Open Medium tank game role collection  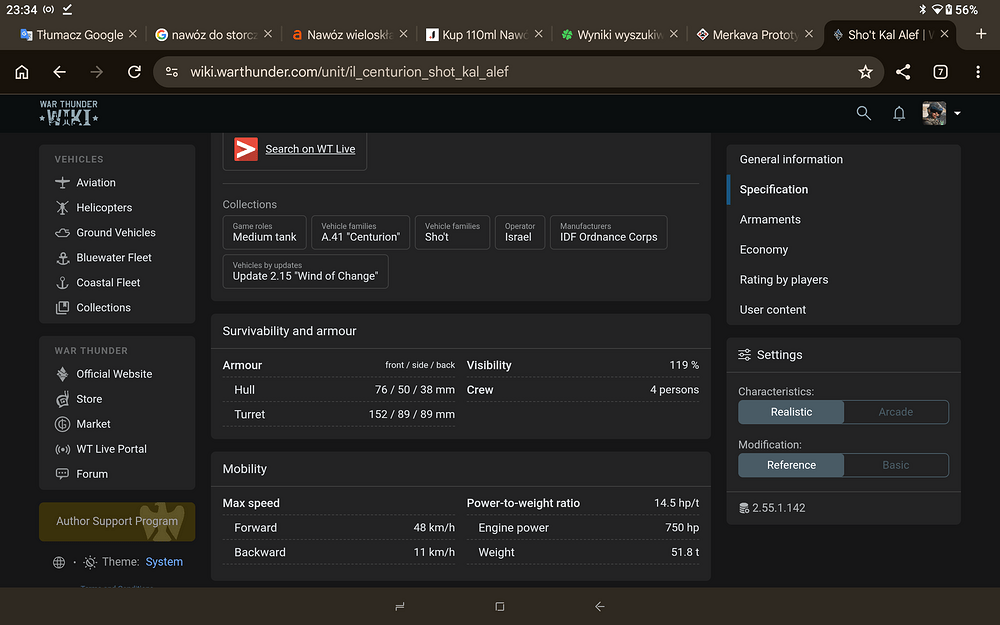click(265, 232)
